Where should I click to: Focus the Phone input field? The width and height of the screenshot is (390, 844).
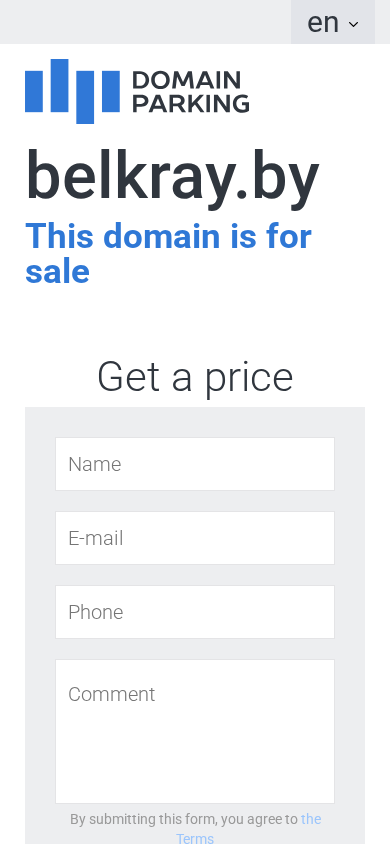tap(195, 612)
